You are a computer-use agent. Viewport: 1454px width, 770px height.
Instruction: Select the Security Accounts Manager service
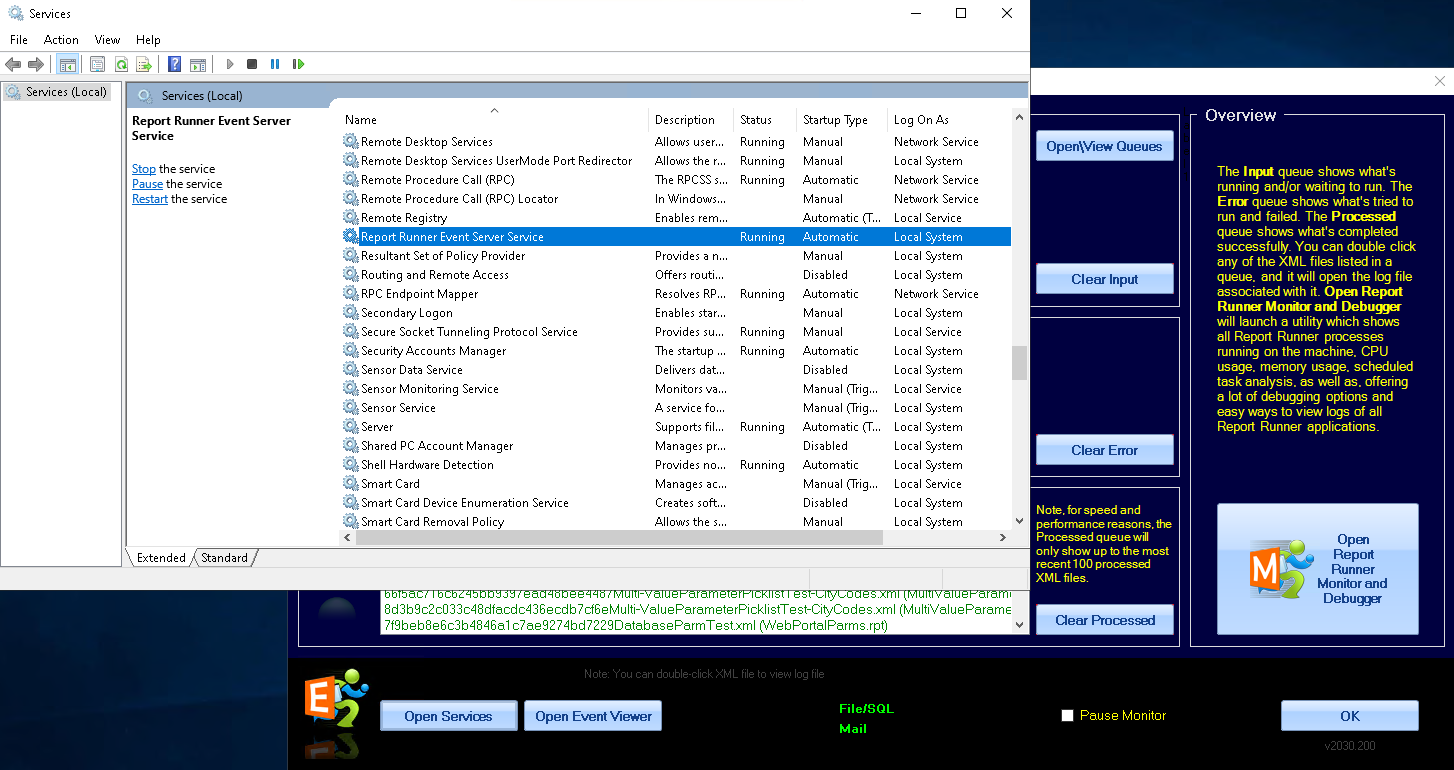coord(676,351)
